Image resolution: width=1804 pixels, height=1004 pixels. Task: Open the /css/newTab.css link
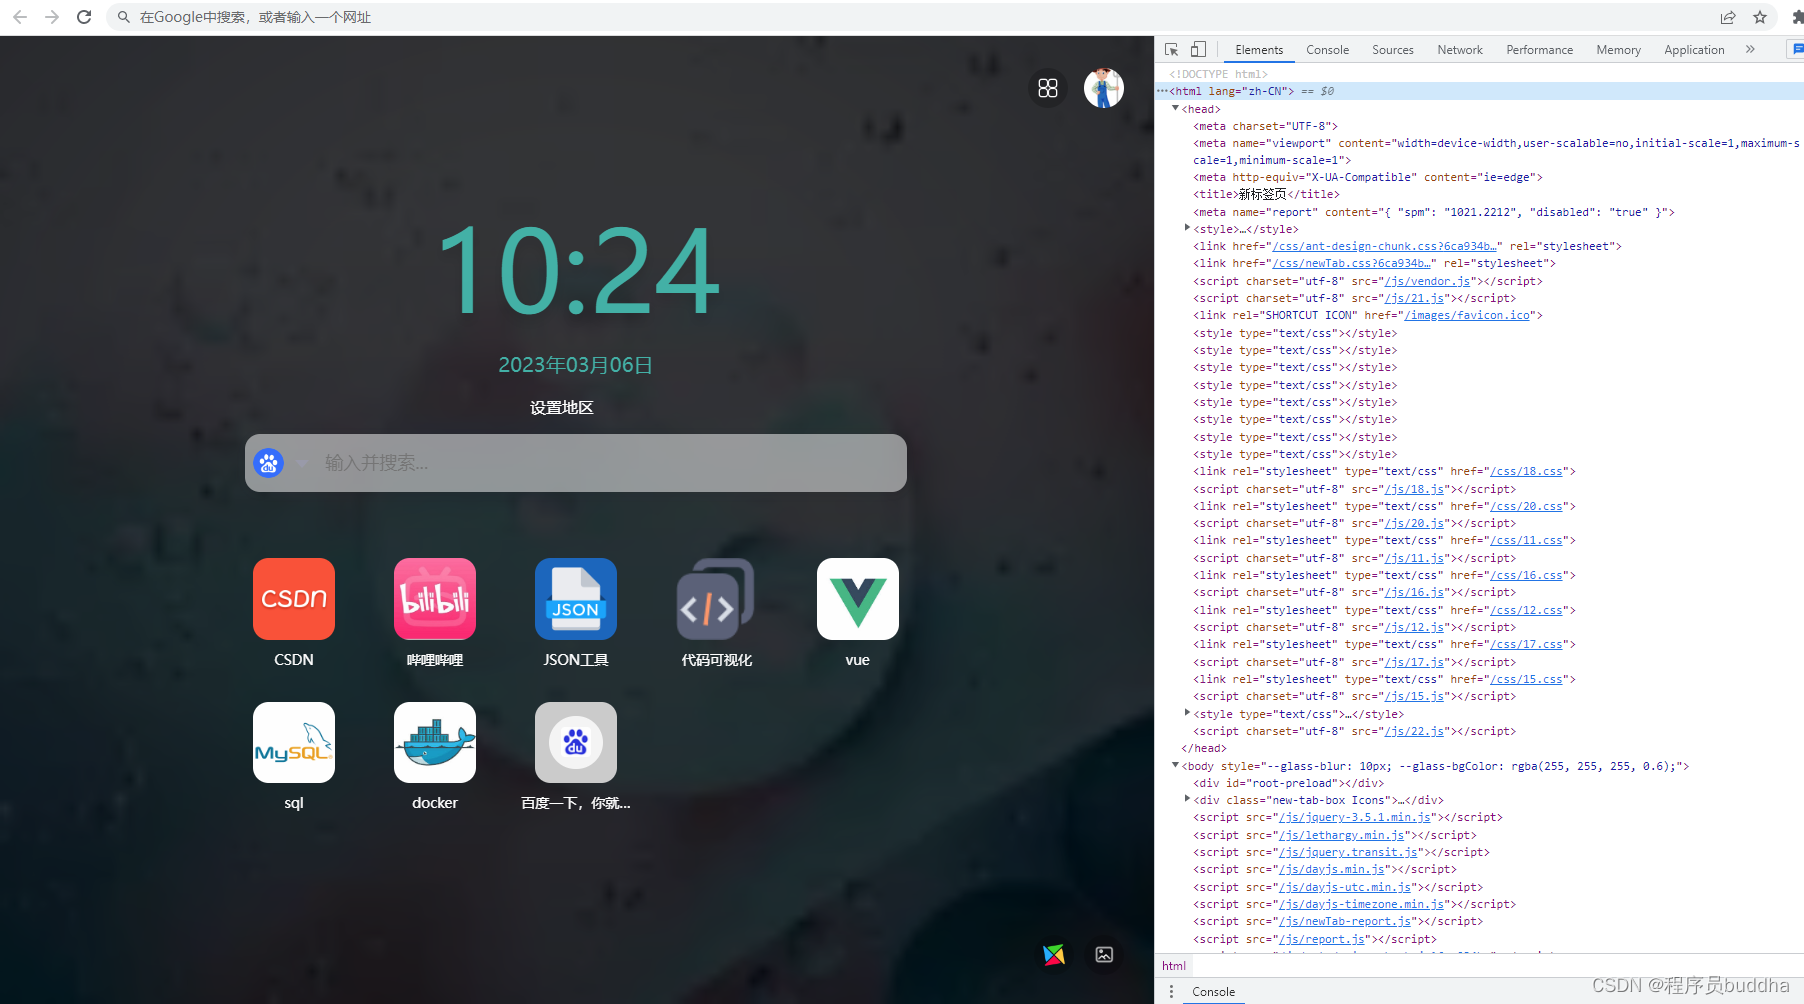(x=1352, y=264)
